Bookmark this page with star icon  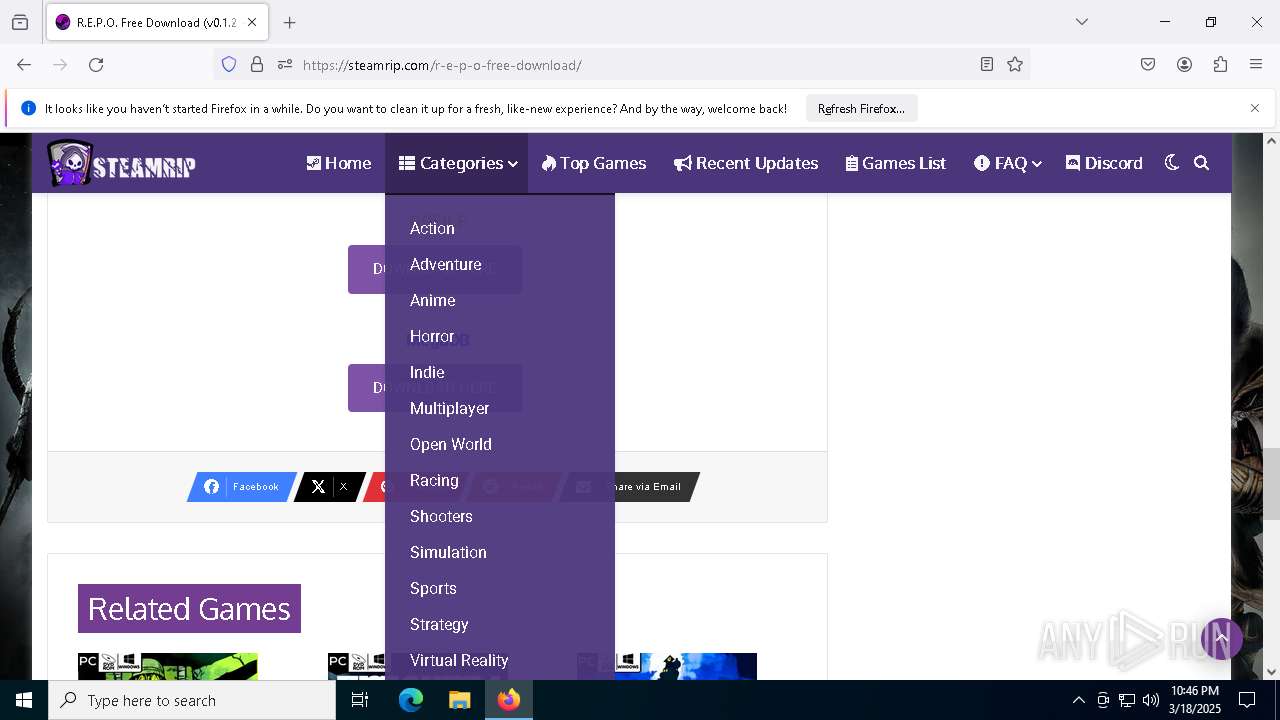coord(1015,64)
